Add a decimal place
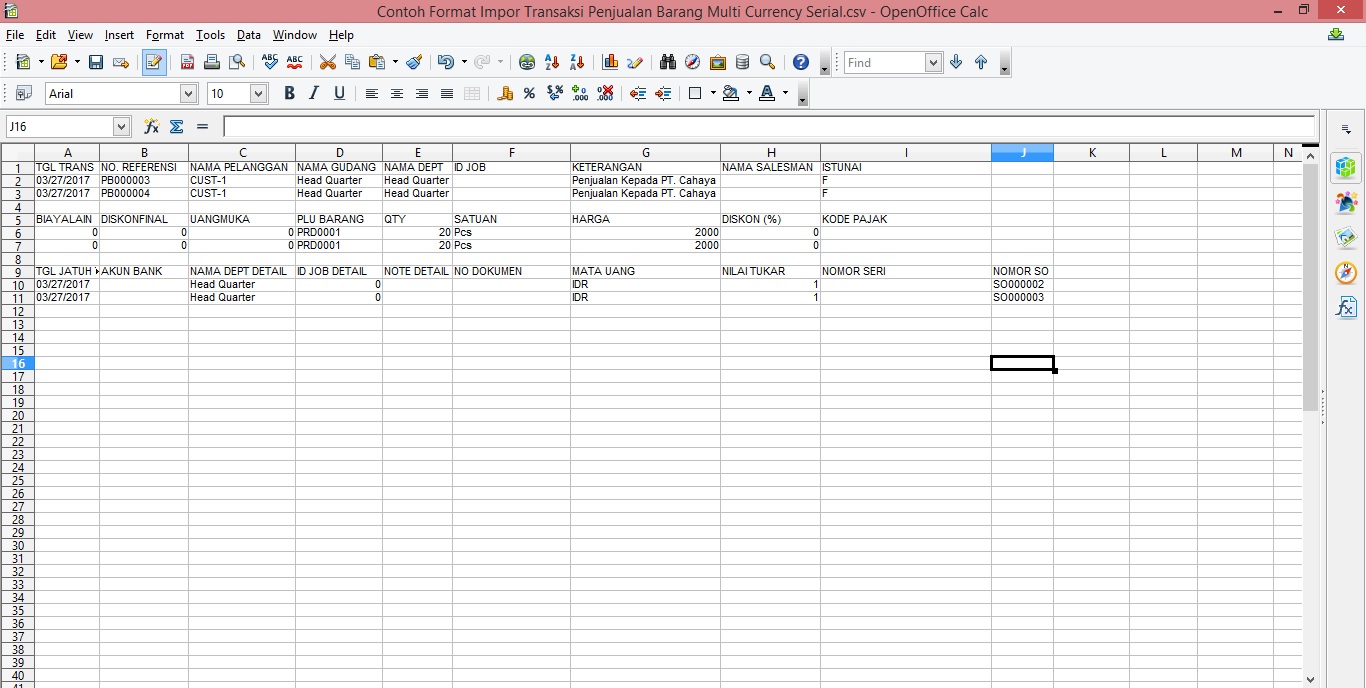This screenshot has height=688, width=1366. 580,93
